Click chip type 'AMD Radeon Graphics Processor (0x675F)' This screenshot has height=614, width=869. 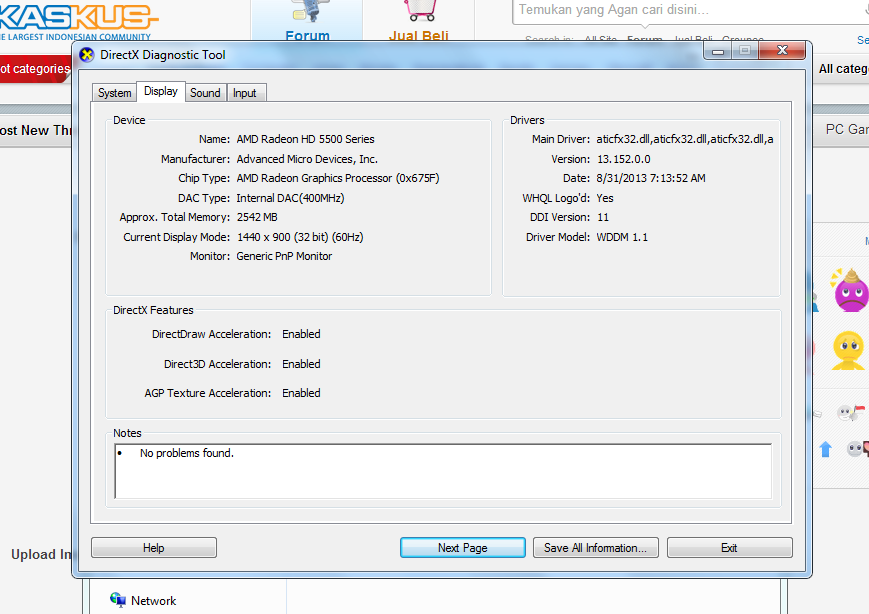pyautogui.click(x=338, y=178)
